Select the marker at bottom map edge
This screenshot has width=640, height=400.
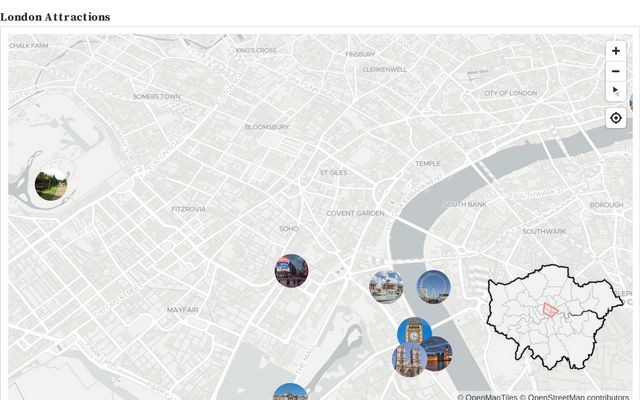(x=290, y=392)
